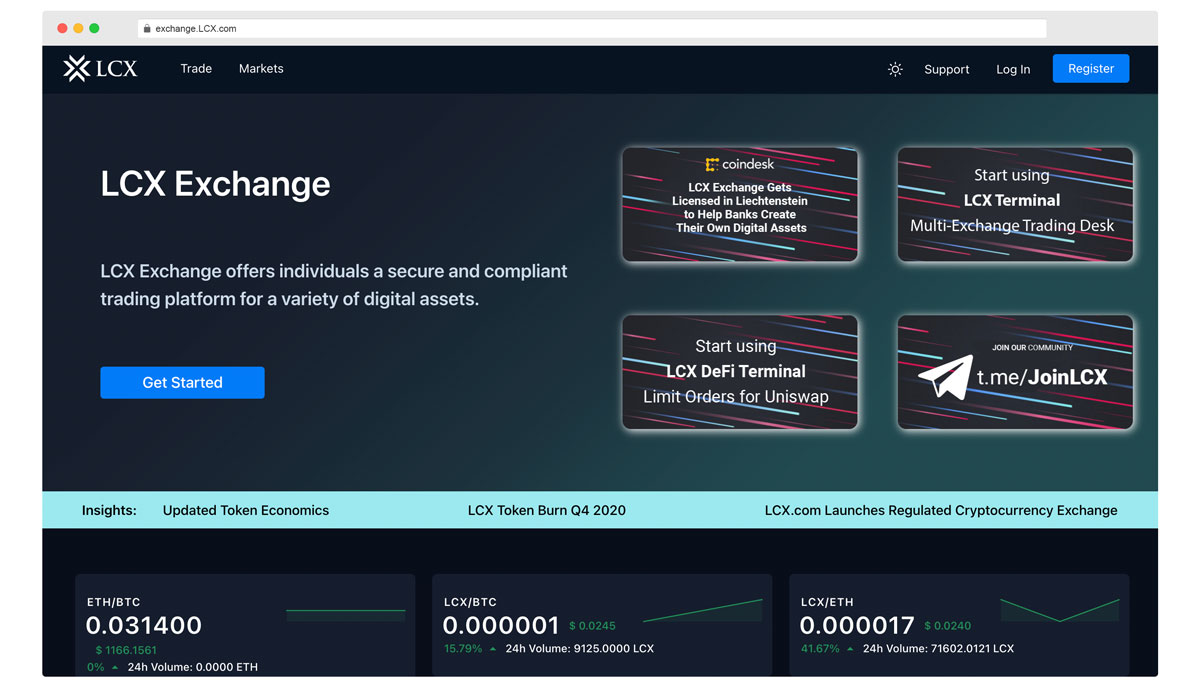Open the LCX Token Burn Q4 2020 article
1200x687 pixels.
pos(546,510)
